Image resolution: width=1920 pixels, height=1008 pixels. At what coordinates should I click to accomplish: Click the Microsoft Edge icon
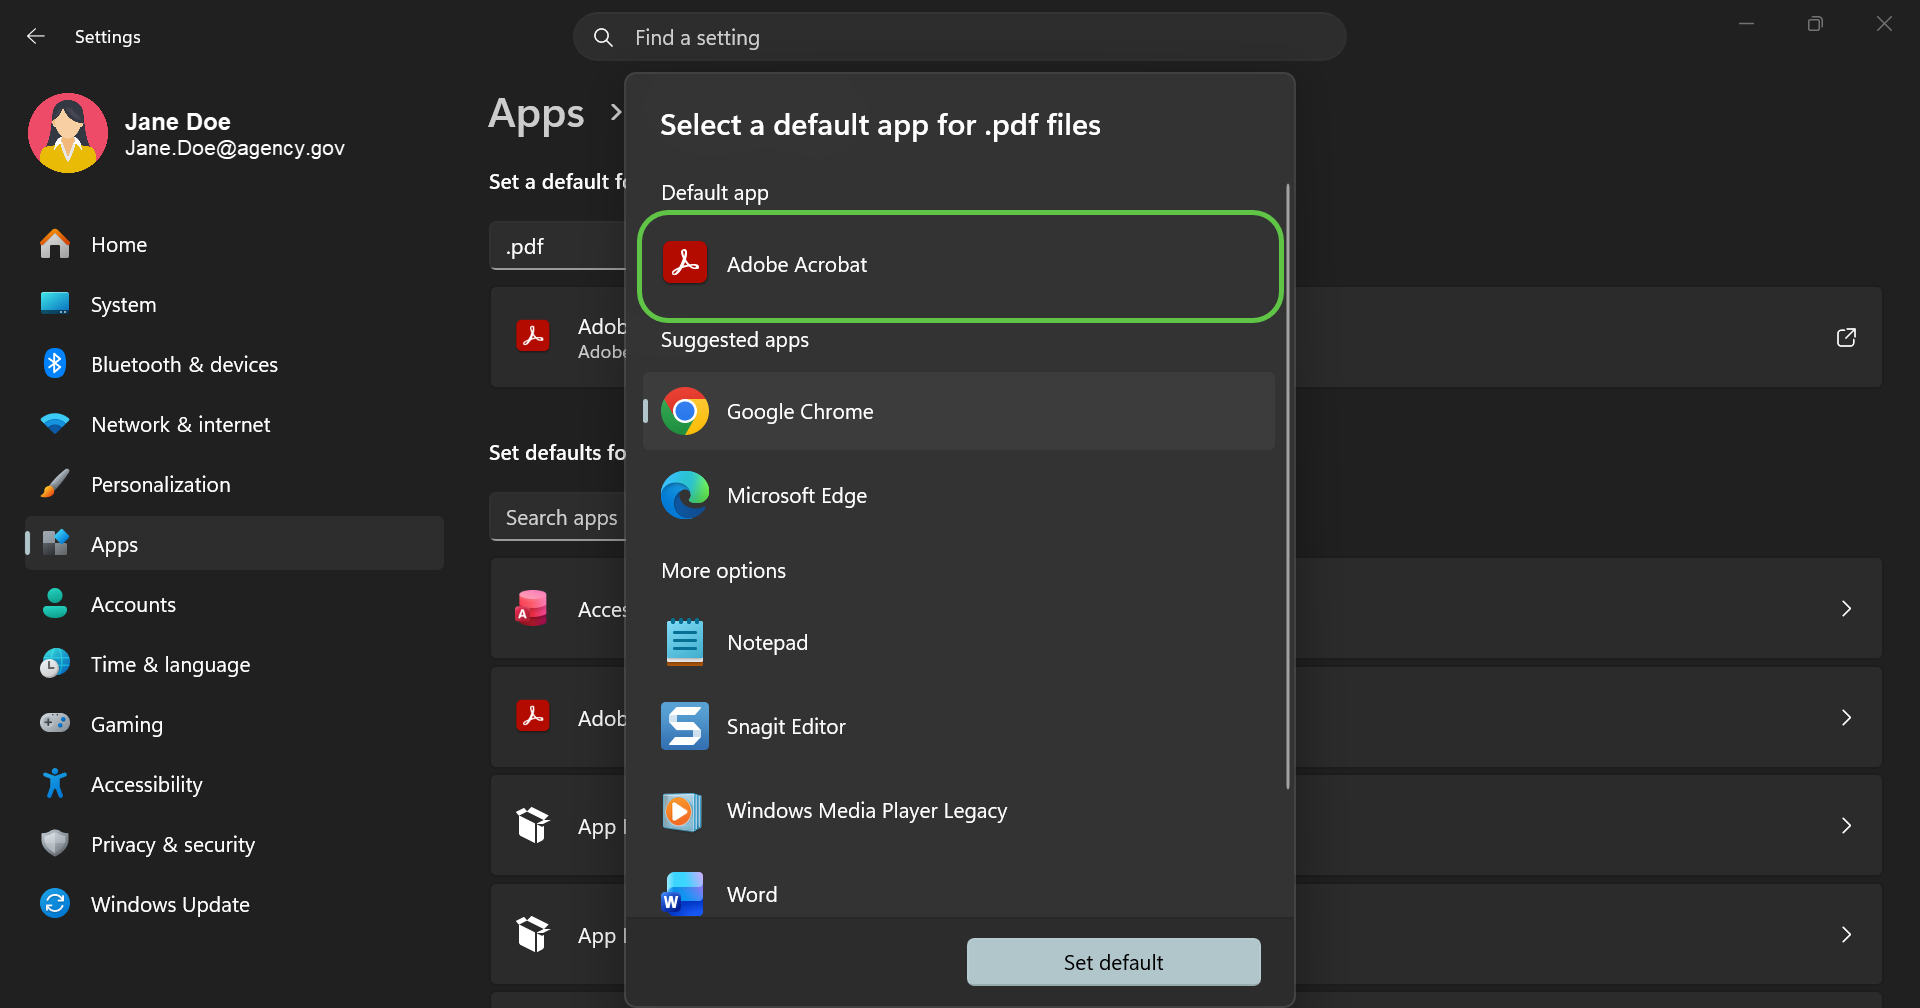685,495
